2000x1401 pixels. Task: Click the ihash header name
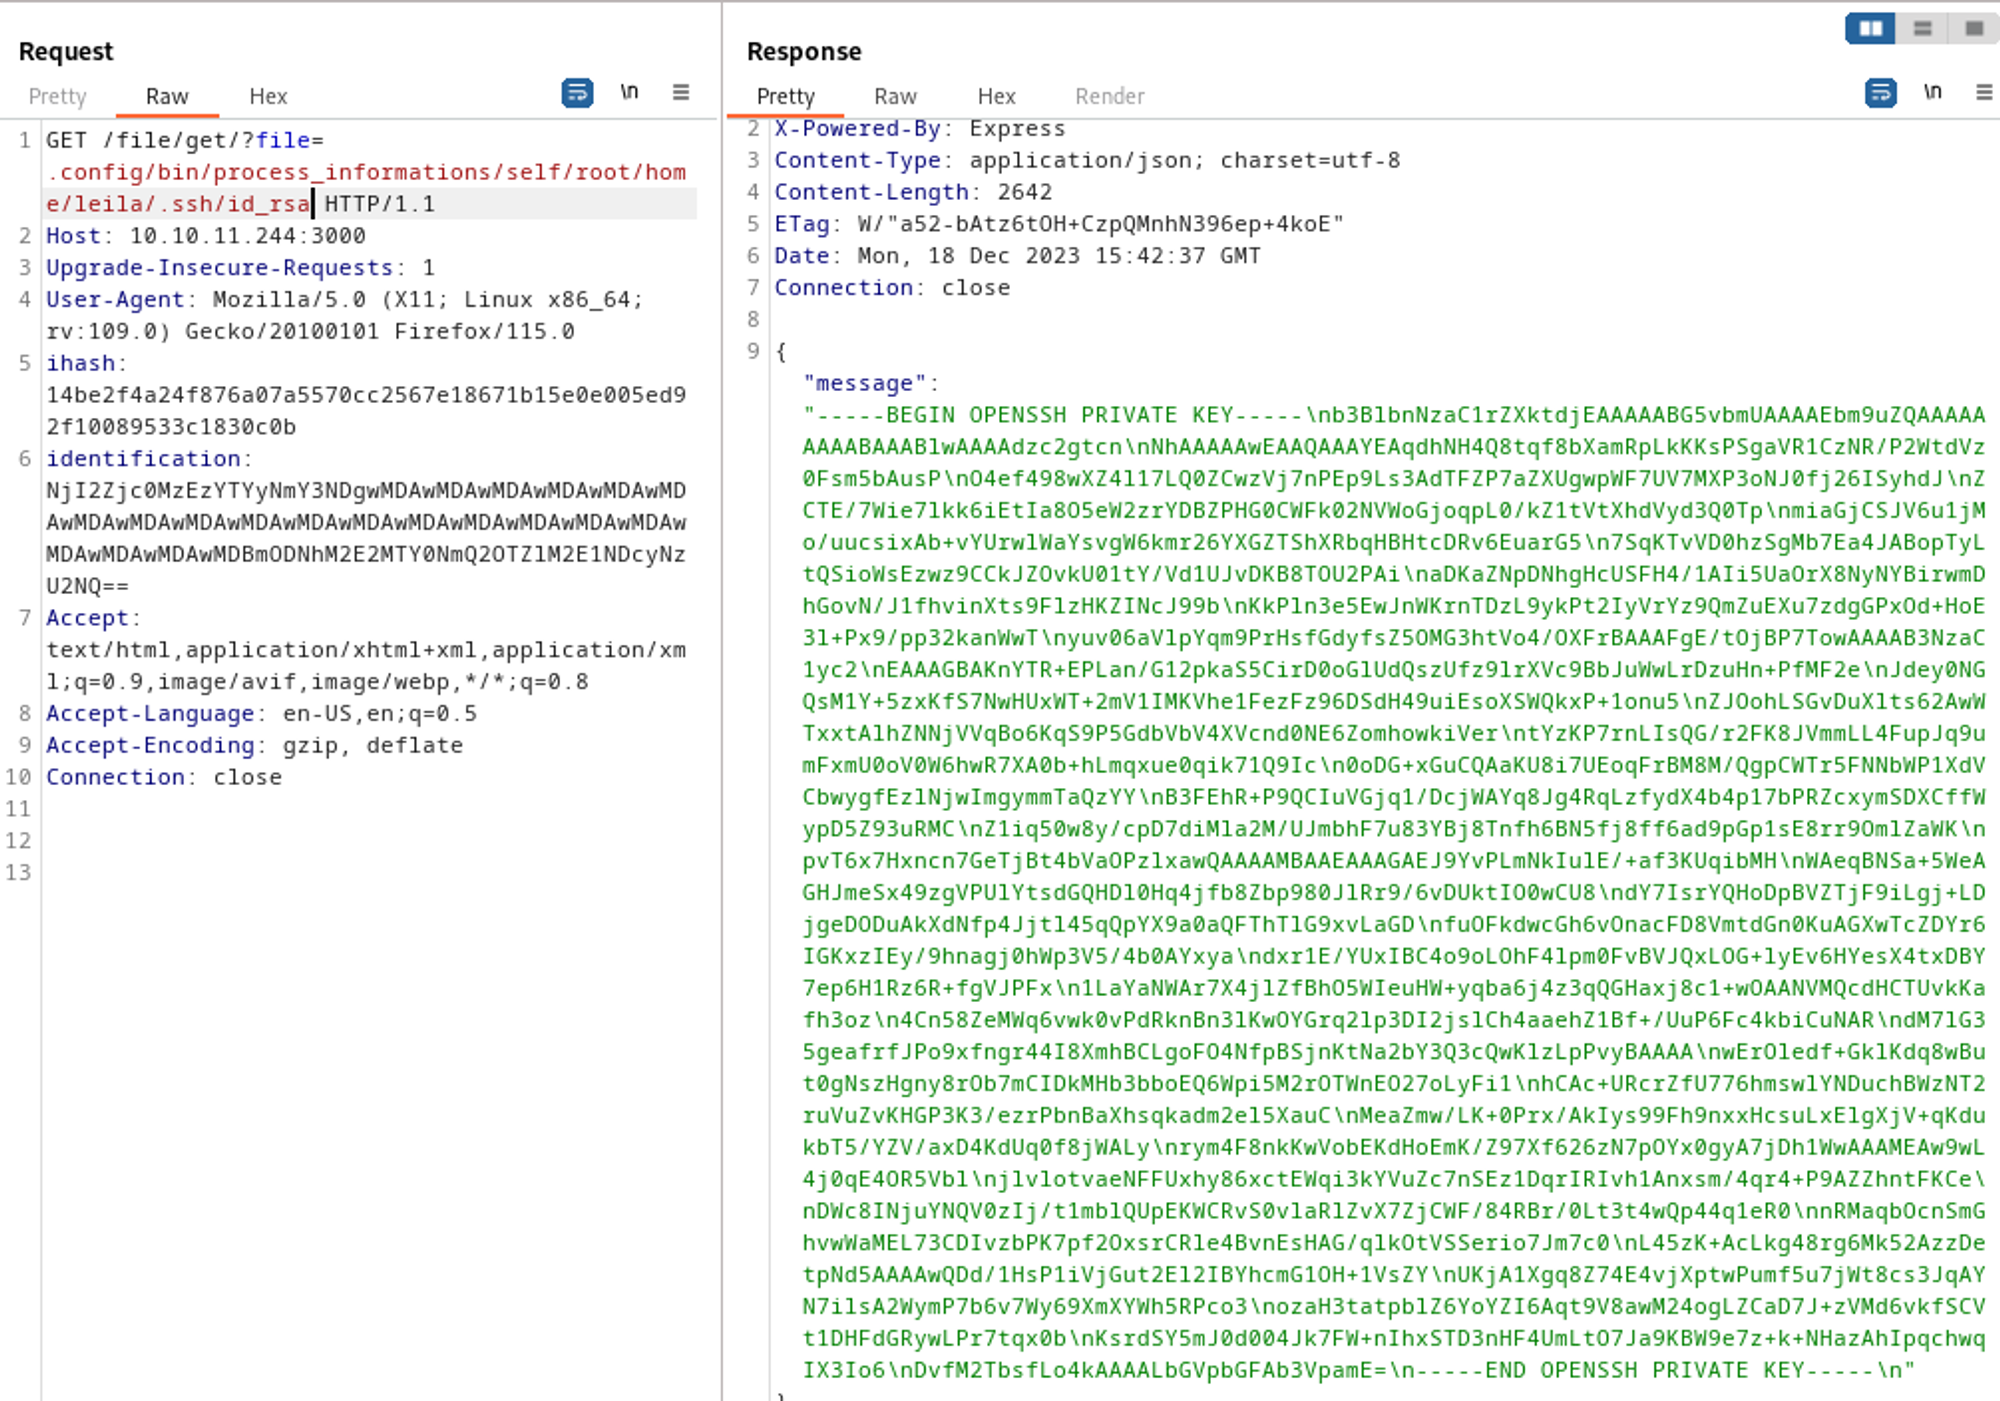coord(80,363)
